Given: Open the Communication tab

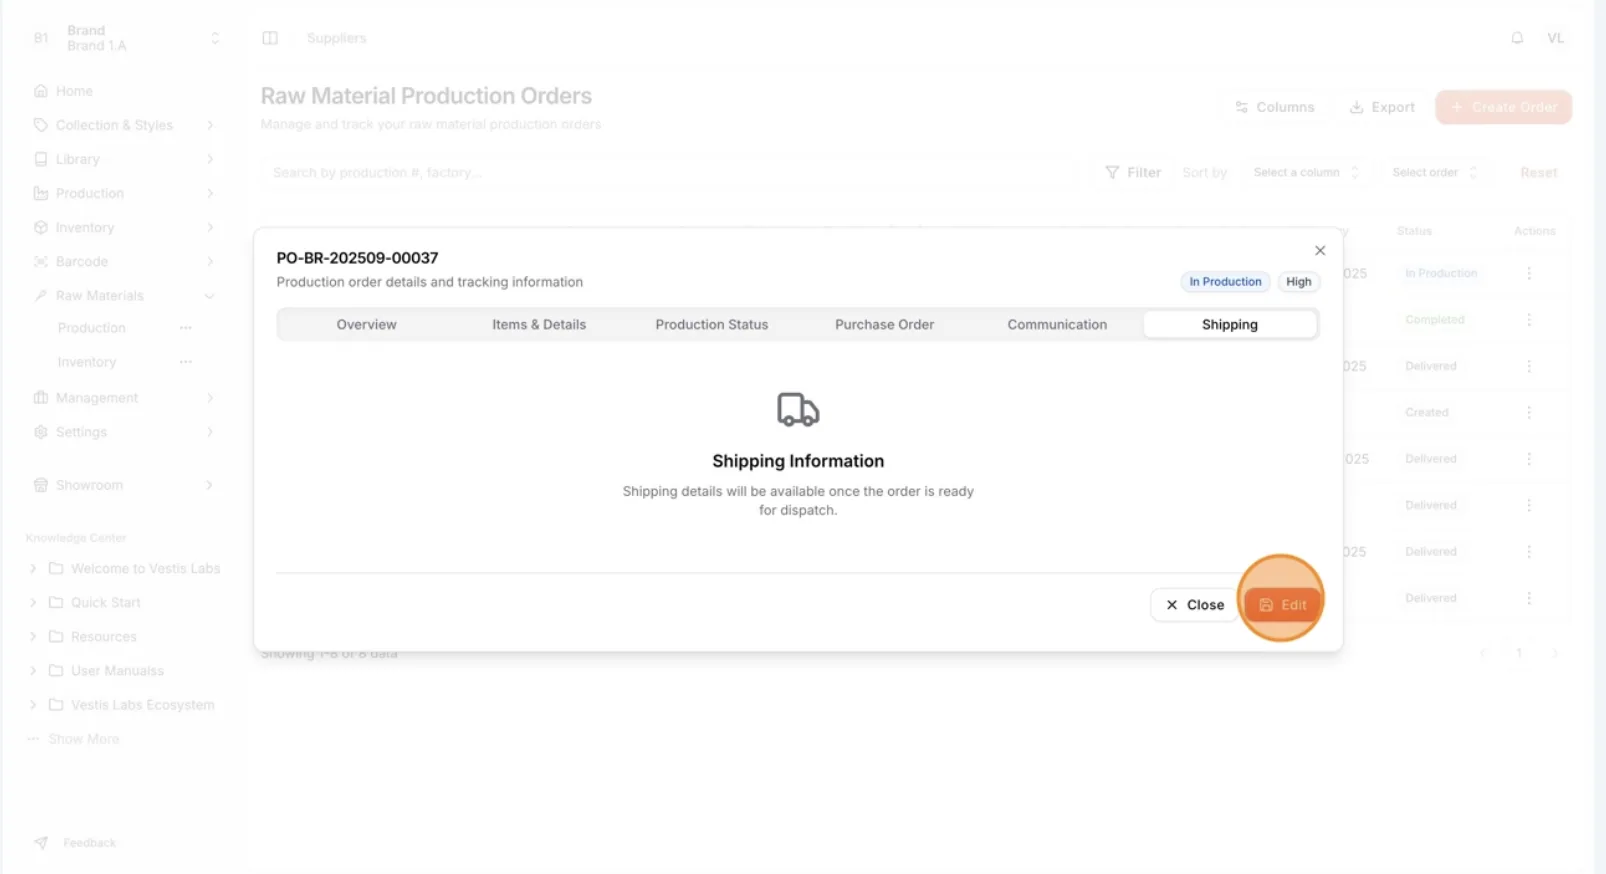Looking at the screenshot, I should pos(1057,324).
